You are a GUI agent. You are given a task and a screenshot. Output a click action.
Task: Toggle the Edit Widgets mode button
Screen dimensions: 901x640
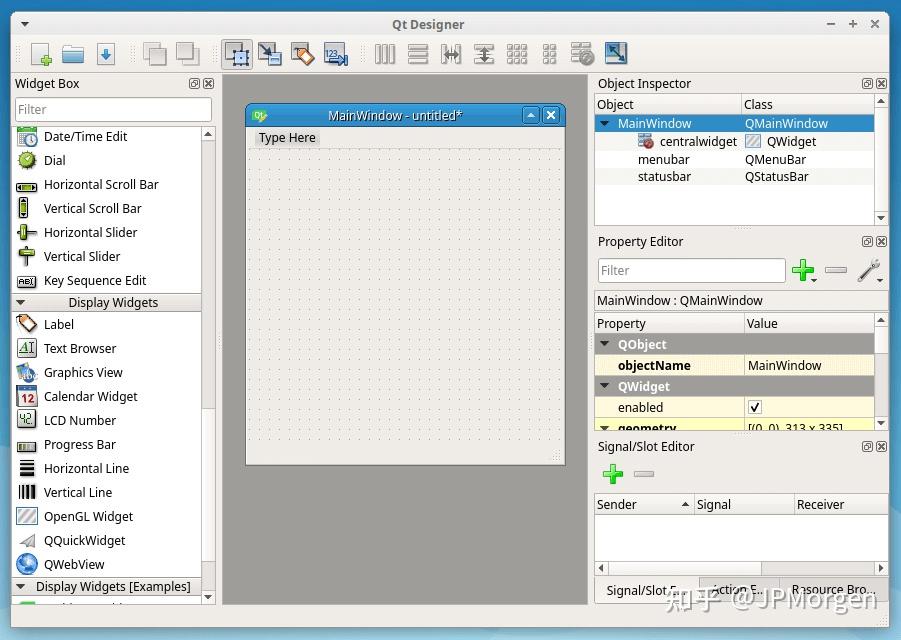(x=237, y=55)
